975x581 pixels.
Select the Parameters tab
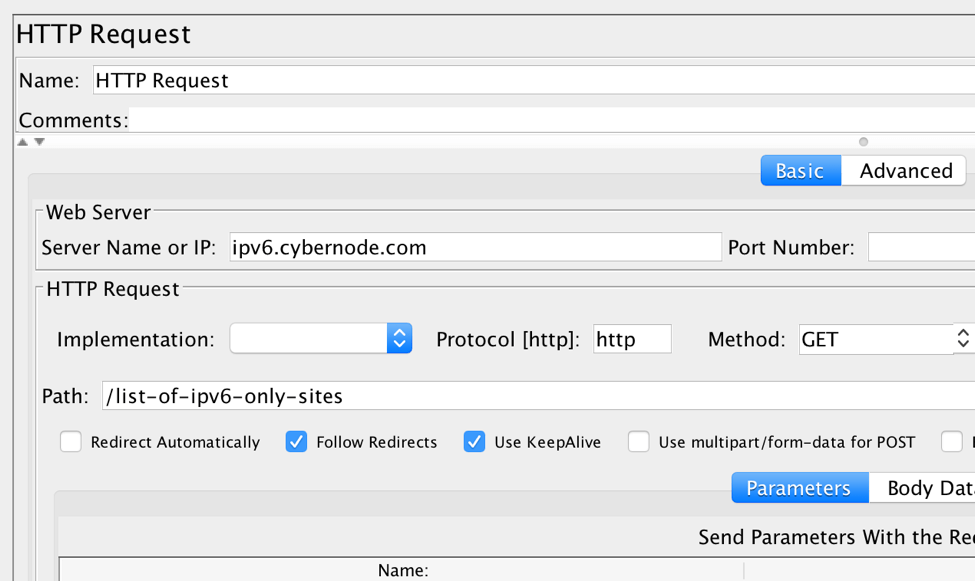click(x=800, y=488)
